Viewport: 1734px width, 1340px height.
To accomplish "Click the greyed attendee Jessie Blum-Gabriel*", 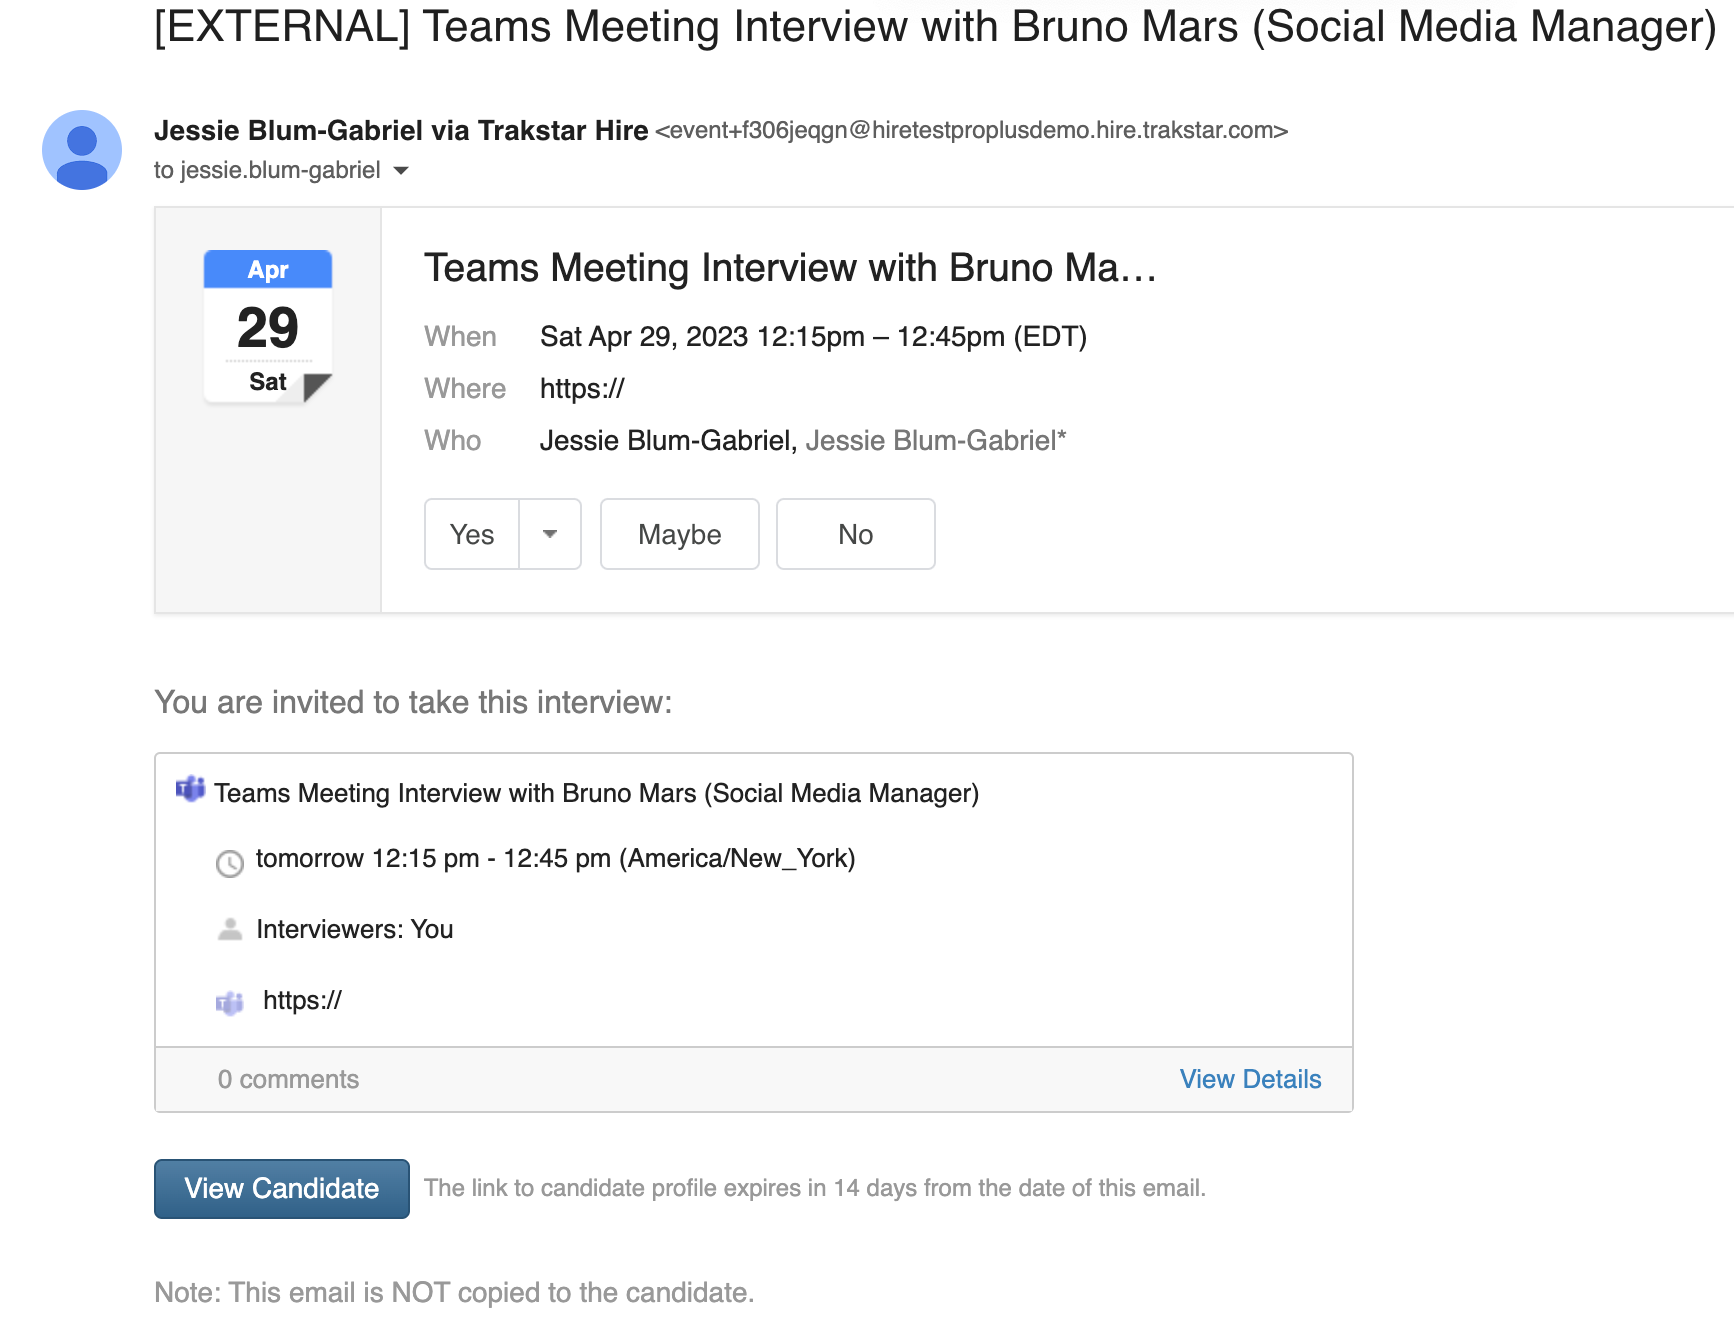I will pos(936,440).
